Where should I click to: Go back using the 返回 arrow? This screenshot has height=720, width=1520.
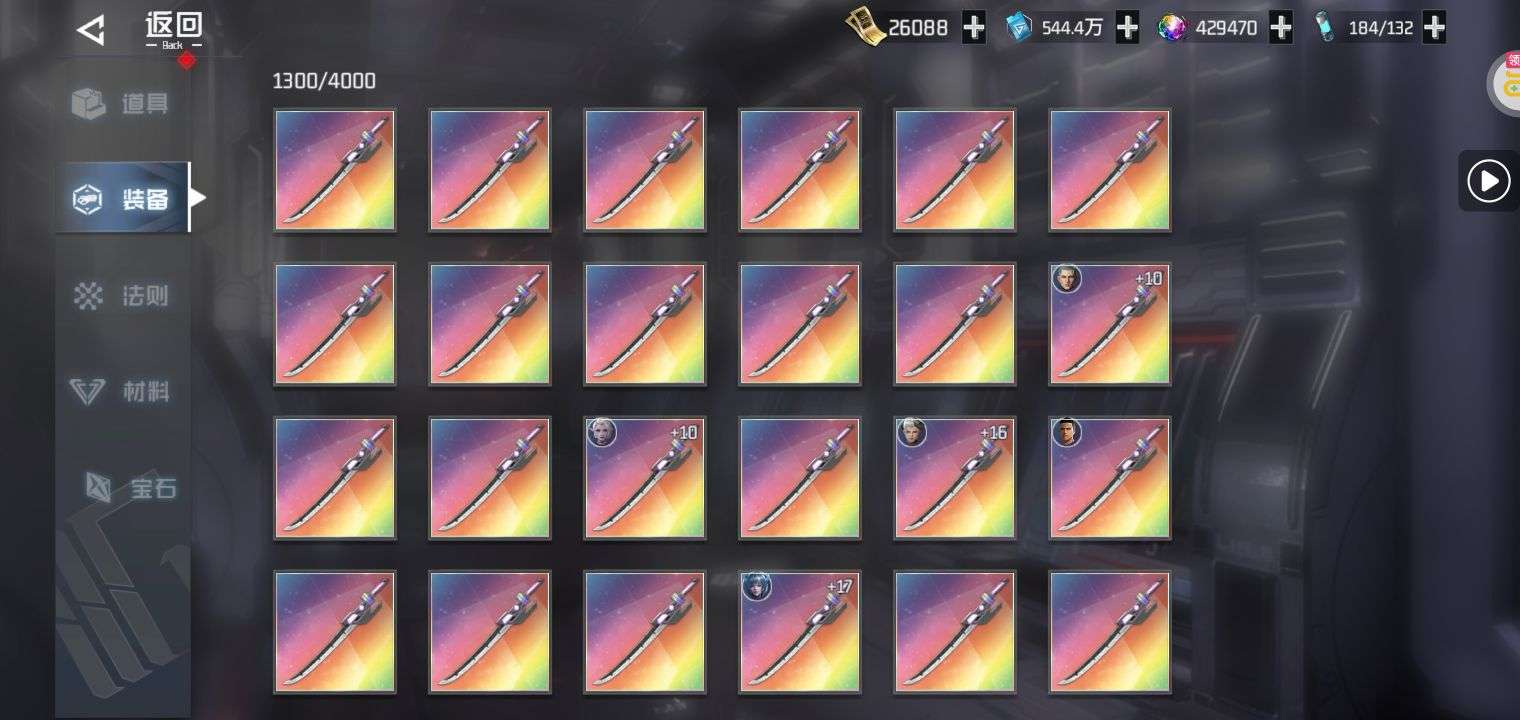(x=91, y=31)
